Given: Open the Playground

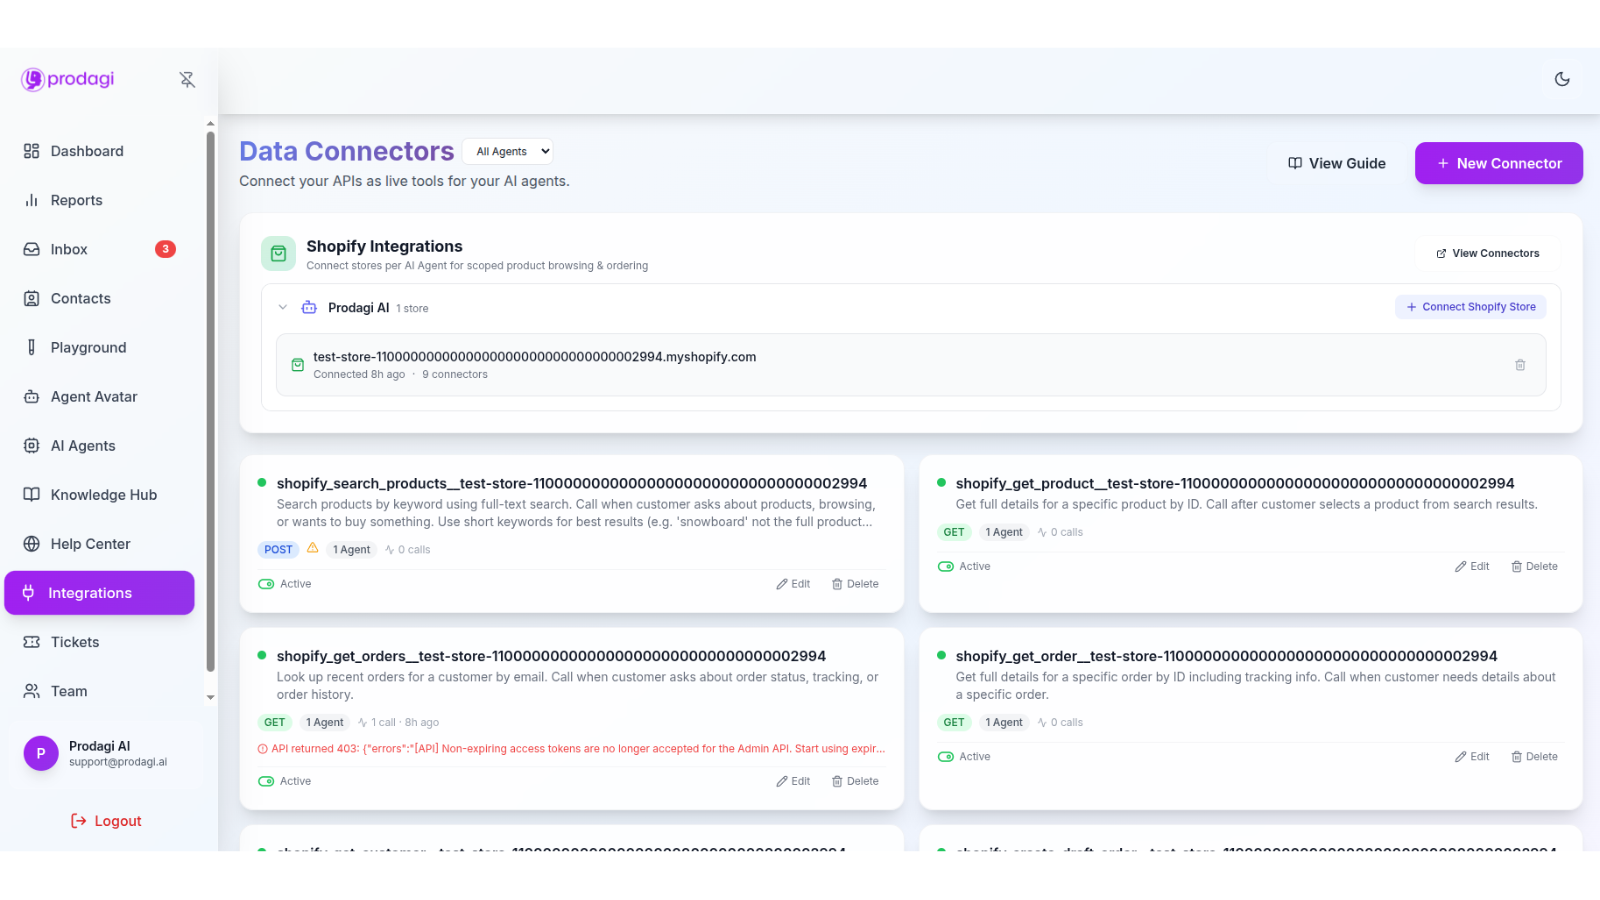Looking at the screenshot, I should (100, 347).
